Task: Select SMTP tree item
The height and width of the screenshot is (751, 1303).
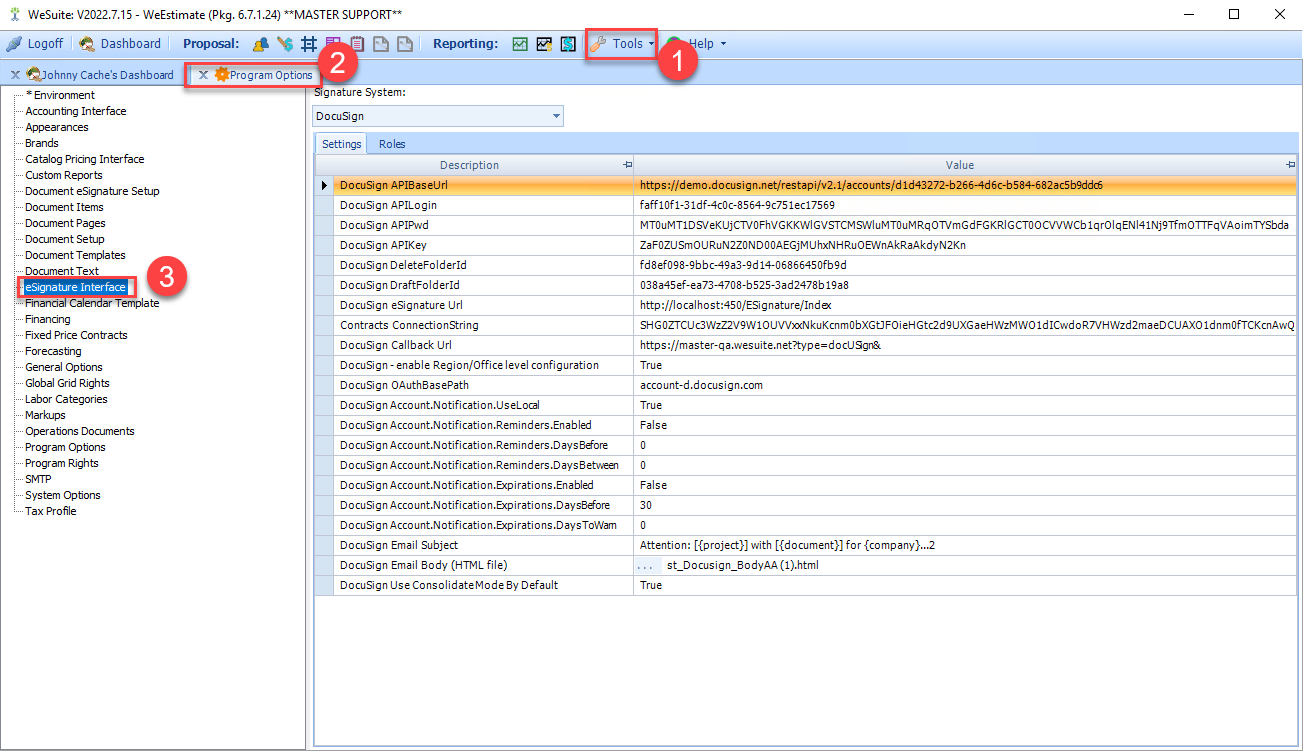Action: tap(38, 479)
